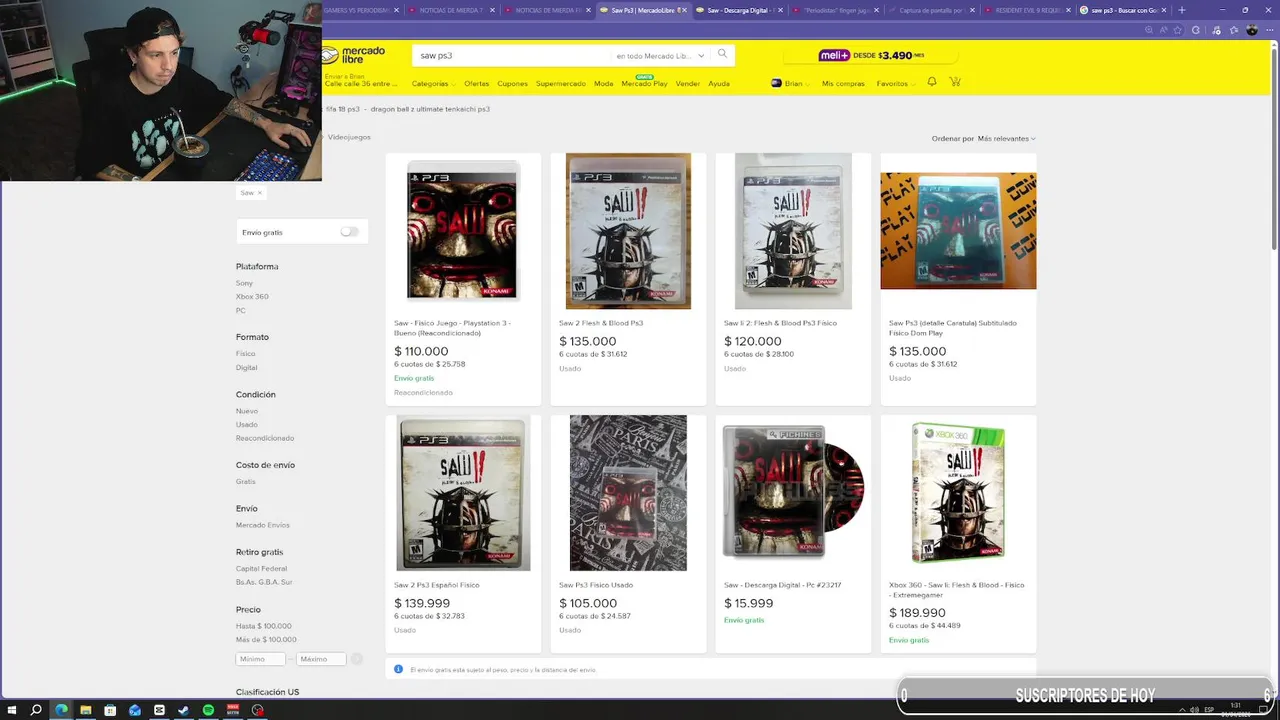Click the search box containing 'saw ps3'
Viewport: 1280px width, 720px height.
click(510, 56)
